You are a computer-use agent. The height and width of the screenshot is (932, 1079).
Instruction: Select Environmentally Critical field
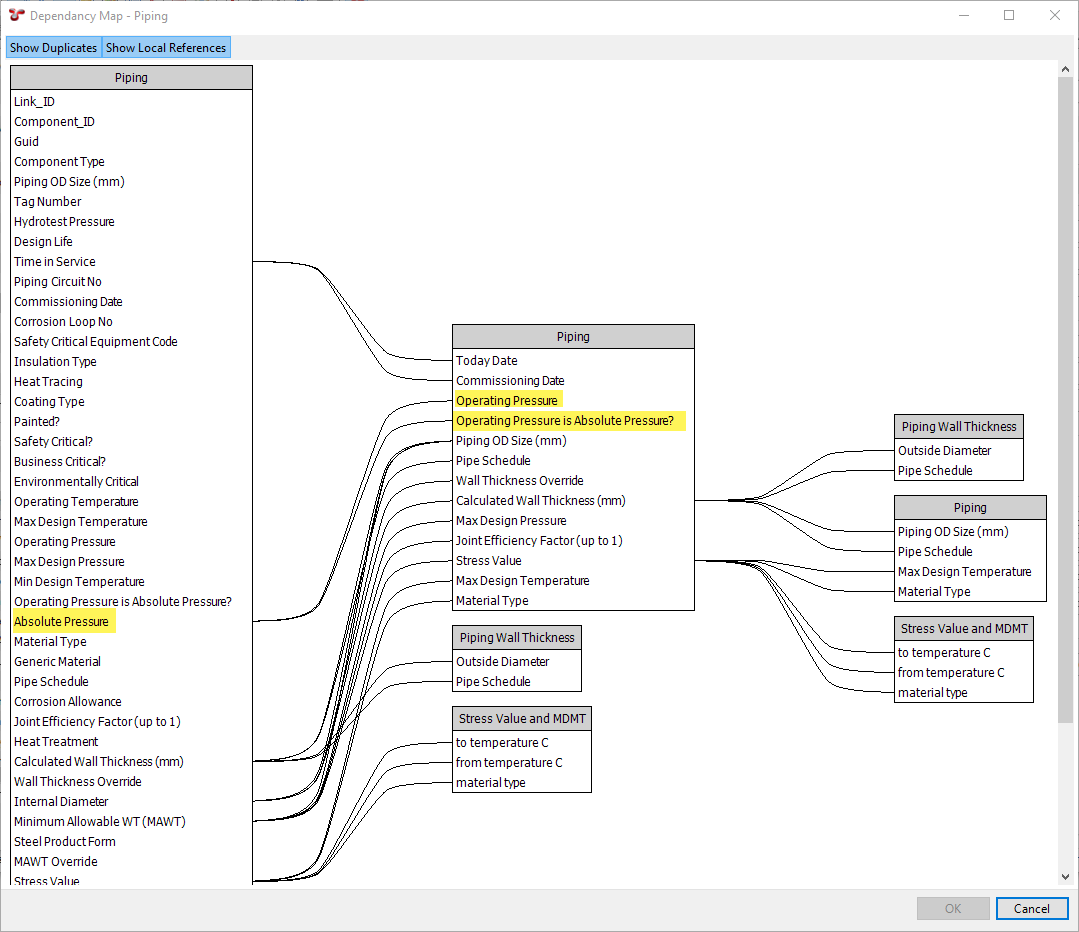point(76,481)
